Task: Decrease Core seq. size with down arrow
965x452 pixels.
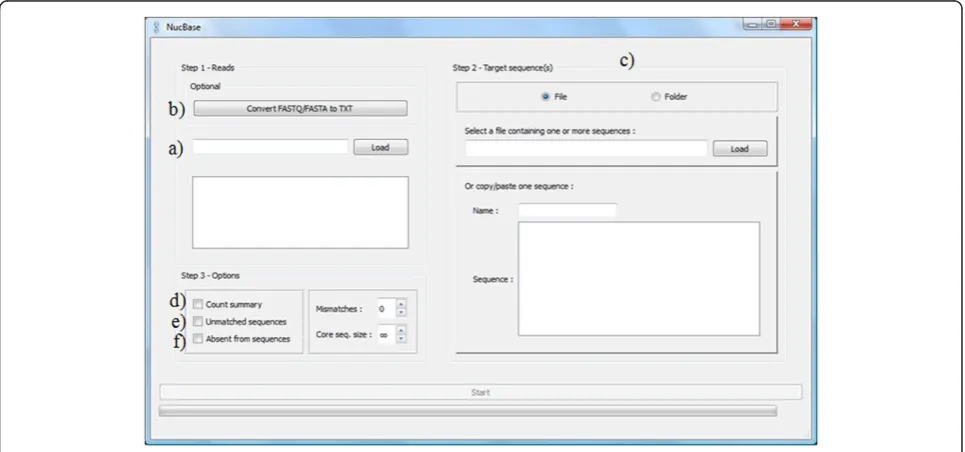Action: pyautogui.click(x=401, y=339)
